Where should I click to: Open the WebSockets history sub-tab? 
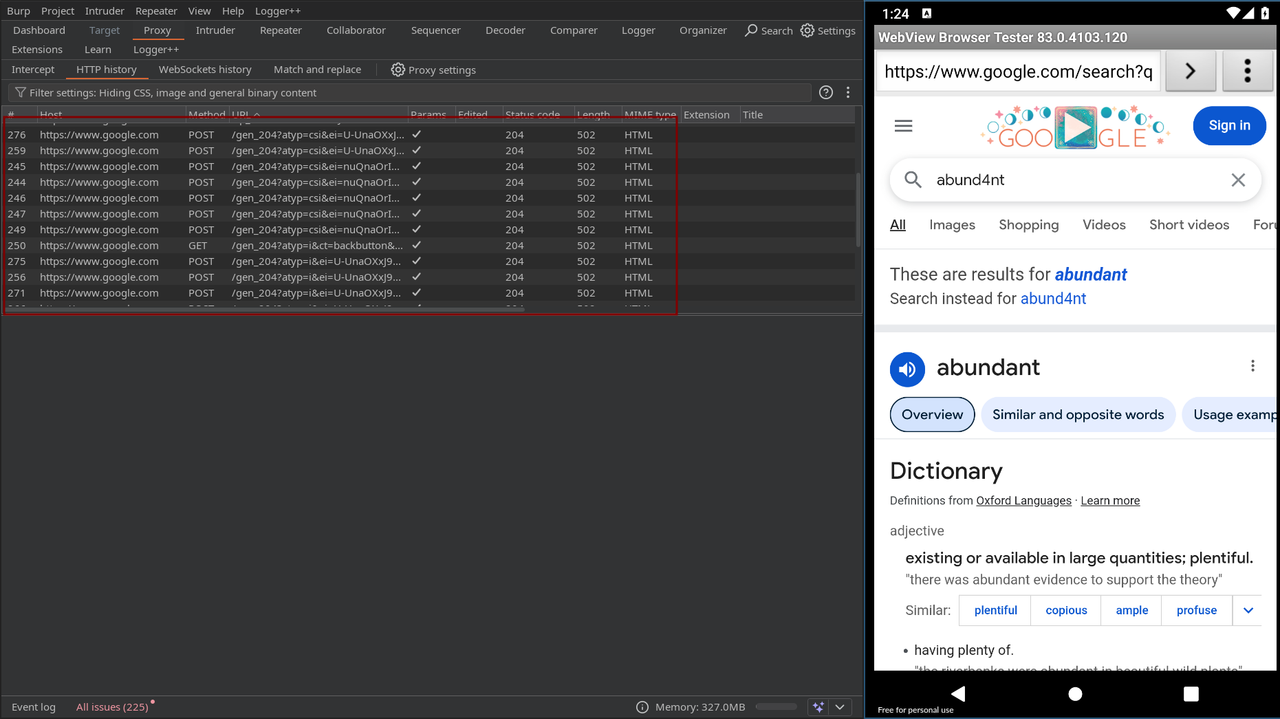tap(205, 70)
